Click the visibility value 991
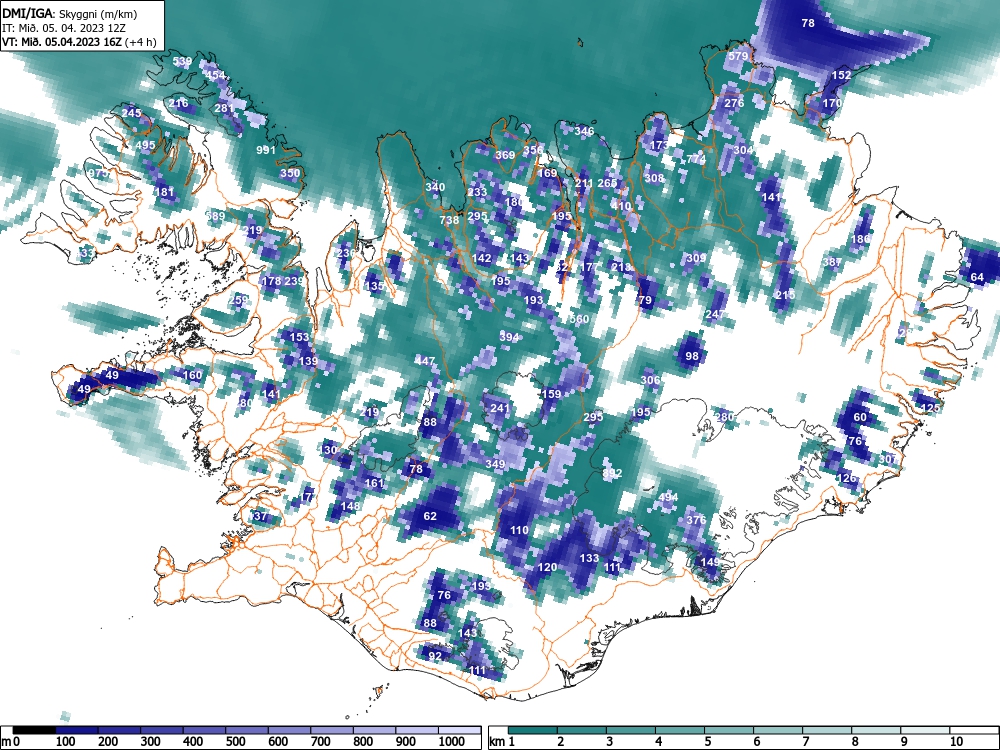The width and height of the screenshot is (1000, 750). pos(266,150)
